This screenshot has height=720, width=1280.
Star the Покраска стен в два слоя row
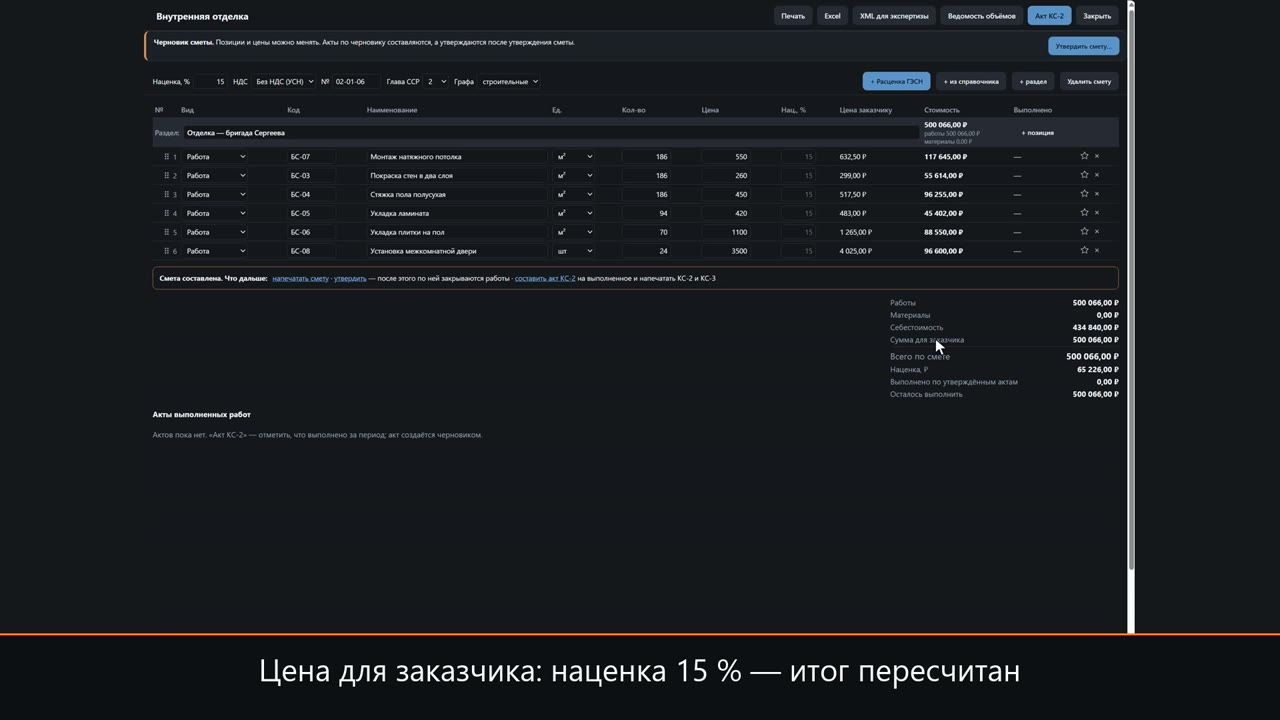point(1084,175)
